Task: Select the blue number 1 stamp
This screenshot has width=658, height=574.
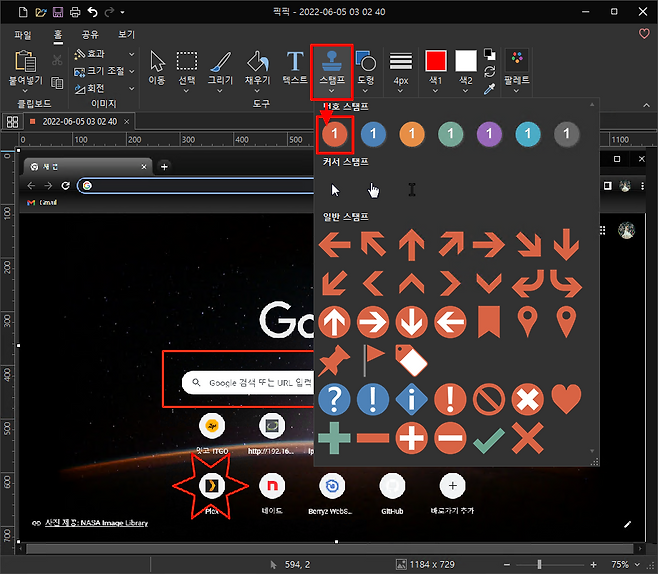Action: tap(374, 133)
